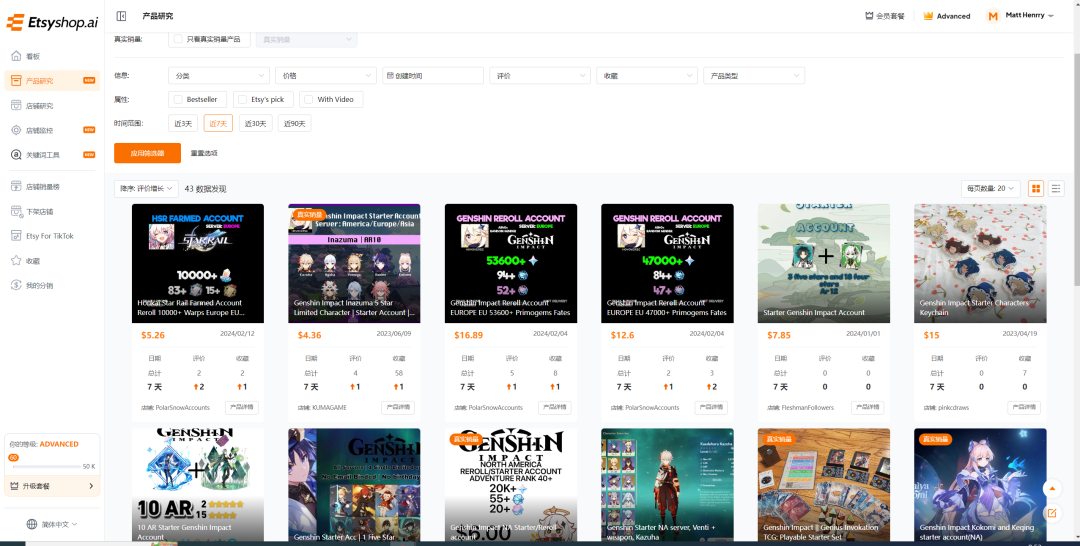The image size is (1080, 546).
Task: Select the 近90天 time range
Action: click(x=294, y=123)
